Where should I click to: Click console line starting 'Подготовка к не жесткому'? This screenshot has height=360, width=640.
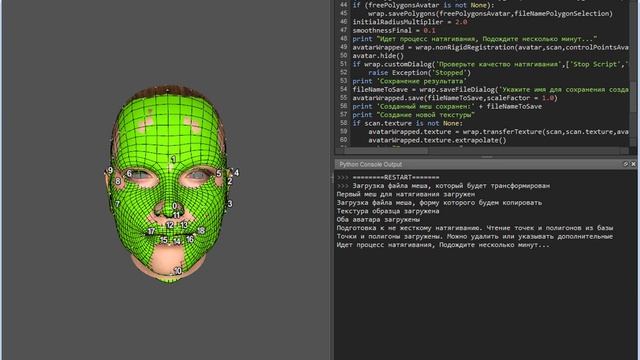(475, 228)
